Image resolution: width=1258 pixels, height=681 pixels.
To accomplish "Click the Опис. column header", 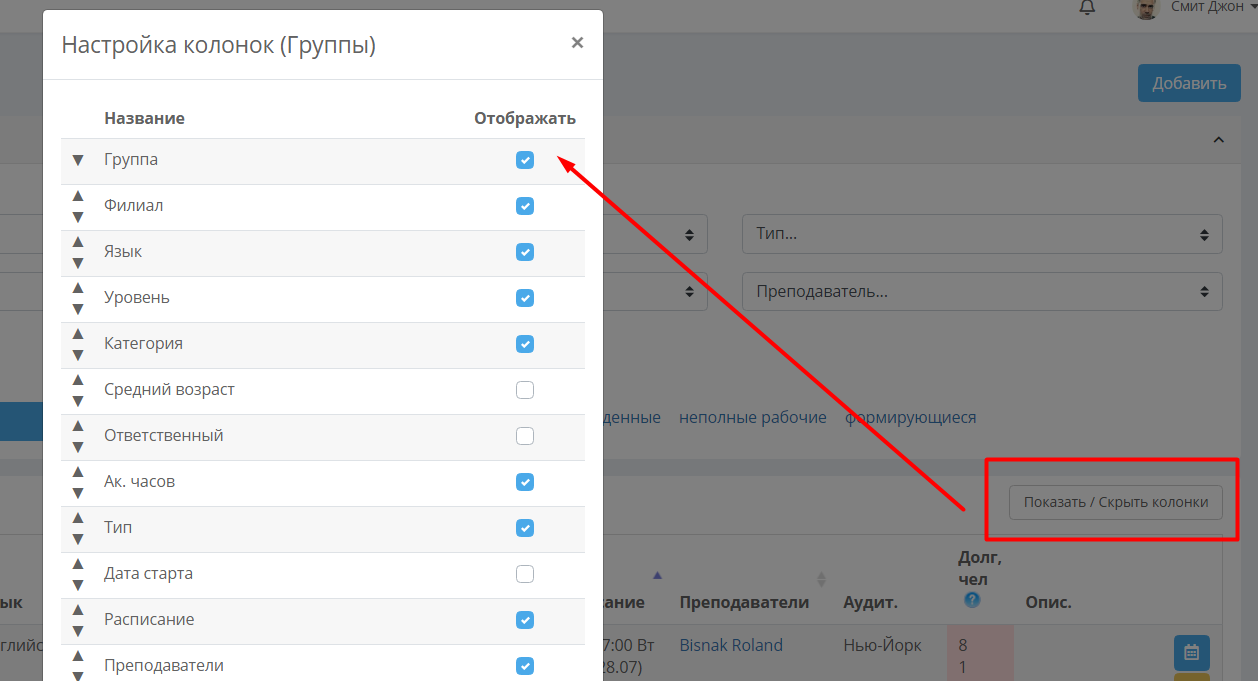I will point(1048,602).
